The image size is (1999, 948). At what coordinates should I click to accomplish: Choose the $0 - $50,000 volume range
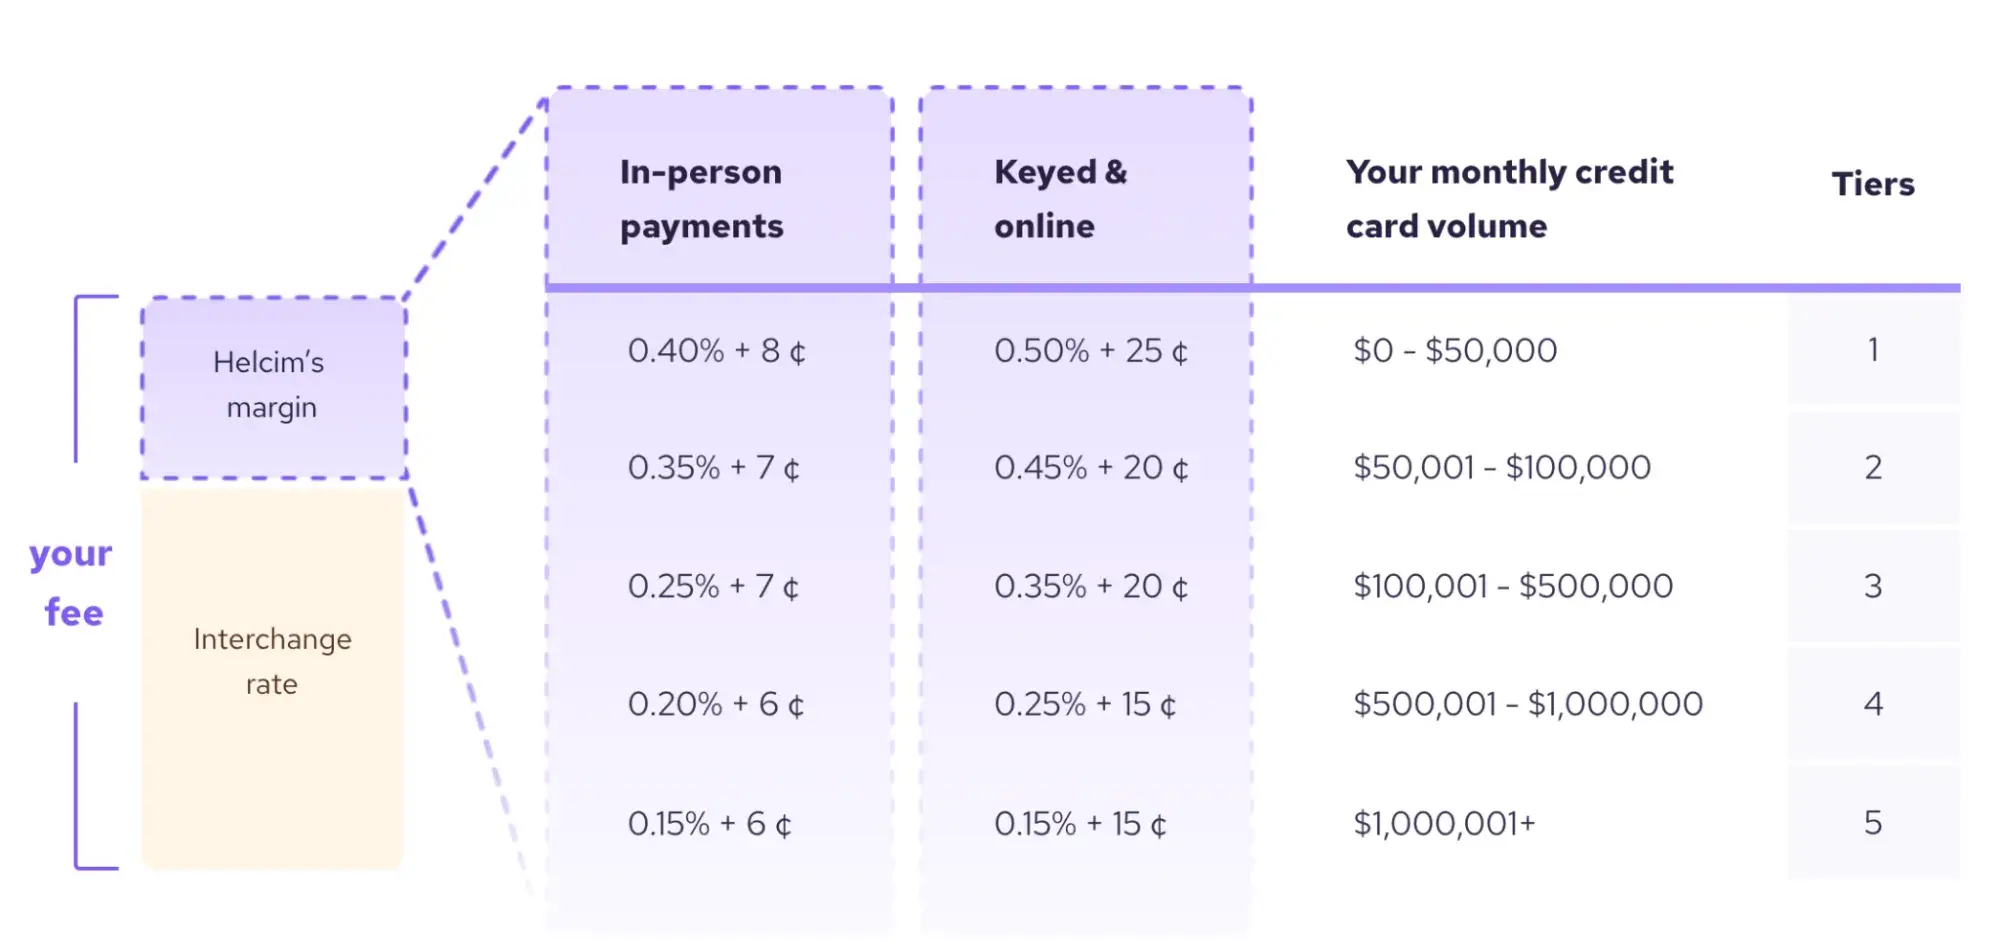tap(1454, 351)
